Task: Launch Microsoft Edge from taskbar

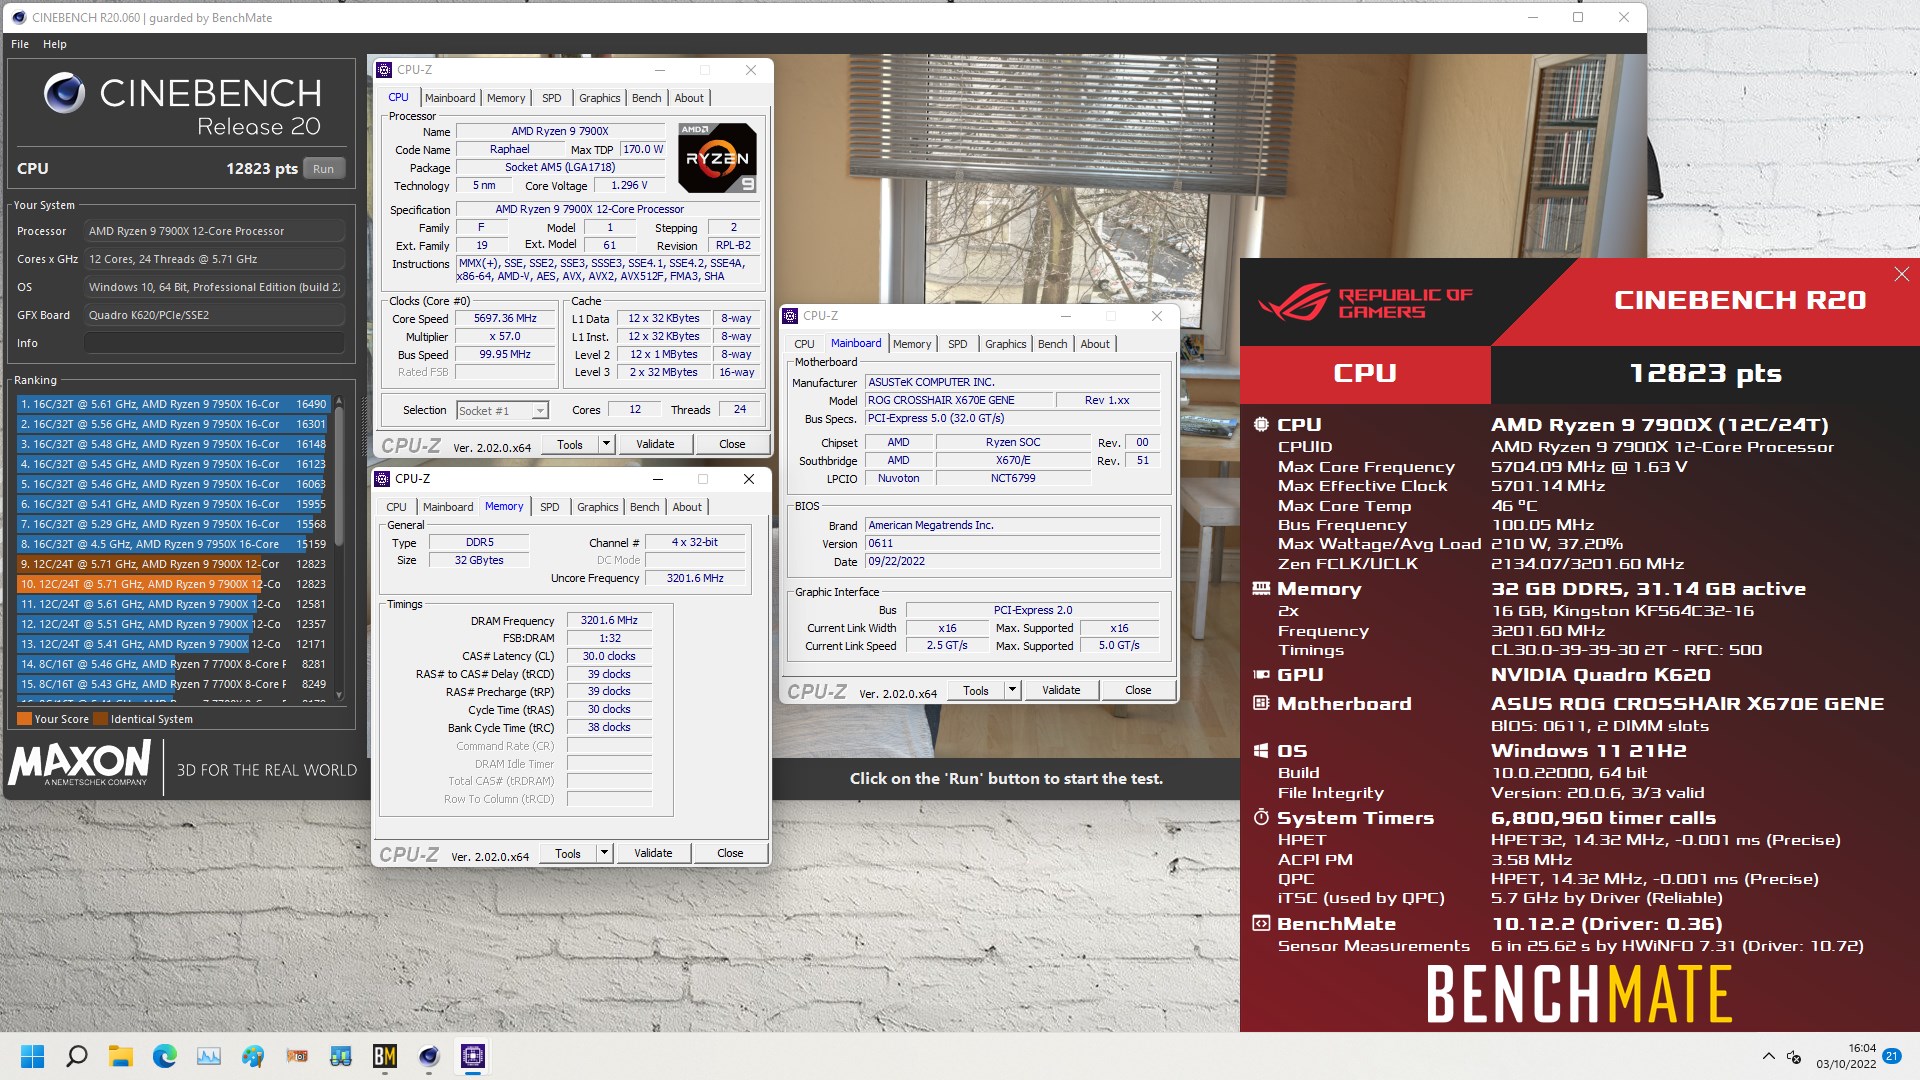Action: pos(164,1056)
